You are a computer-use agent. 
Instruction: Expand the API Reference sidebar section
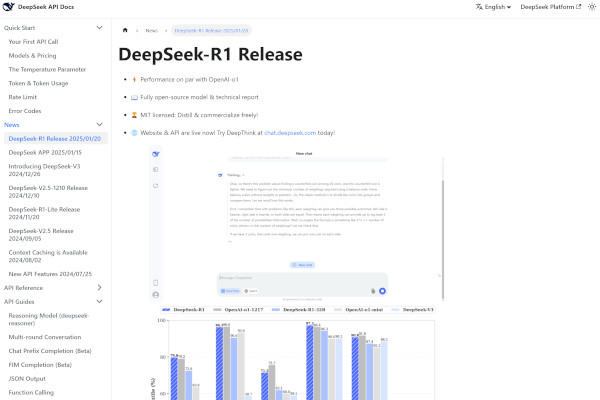(x=100, y=288)
